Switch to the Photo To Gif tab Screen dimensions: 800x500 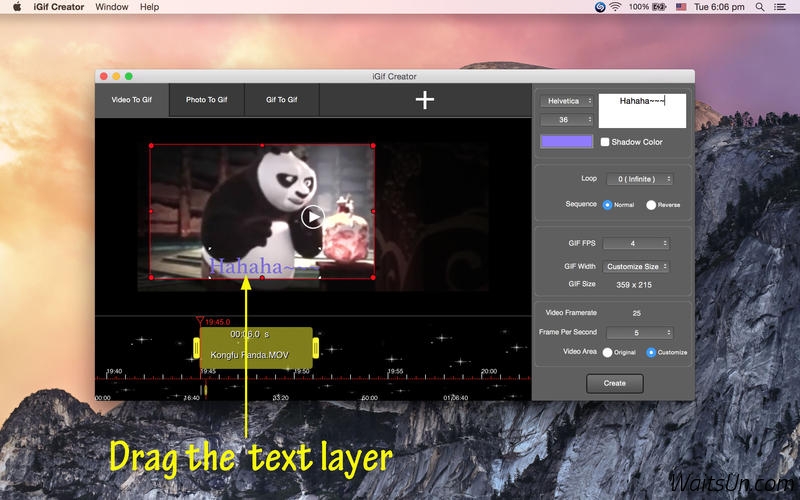[207, 100]
